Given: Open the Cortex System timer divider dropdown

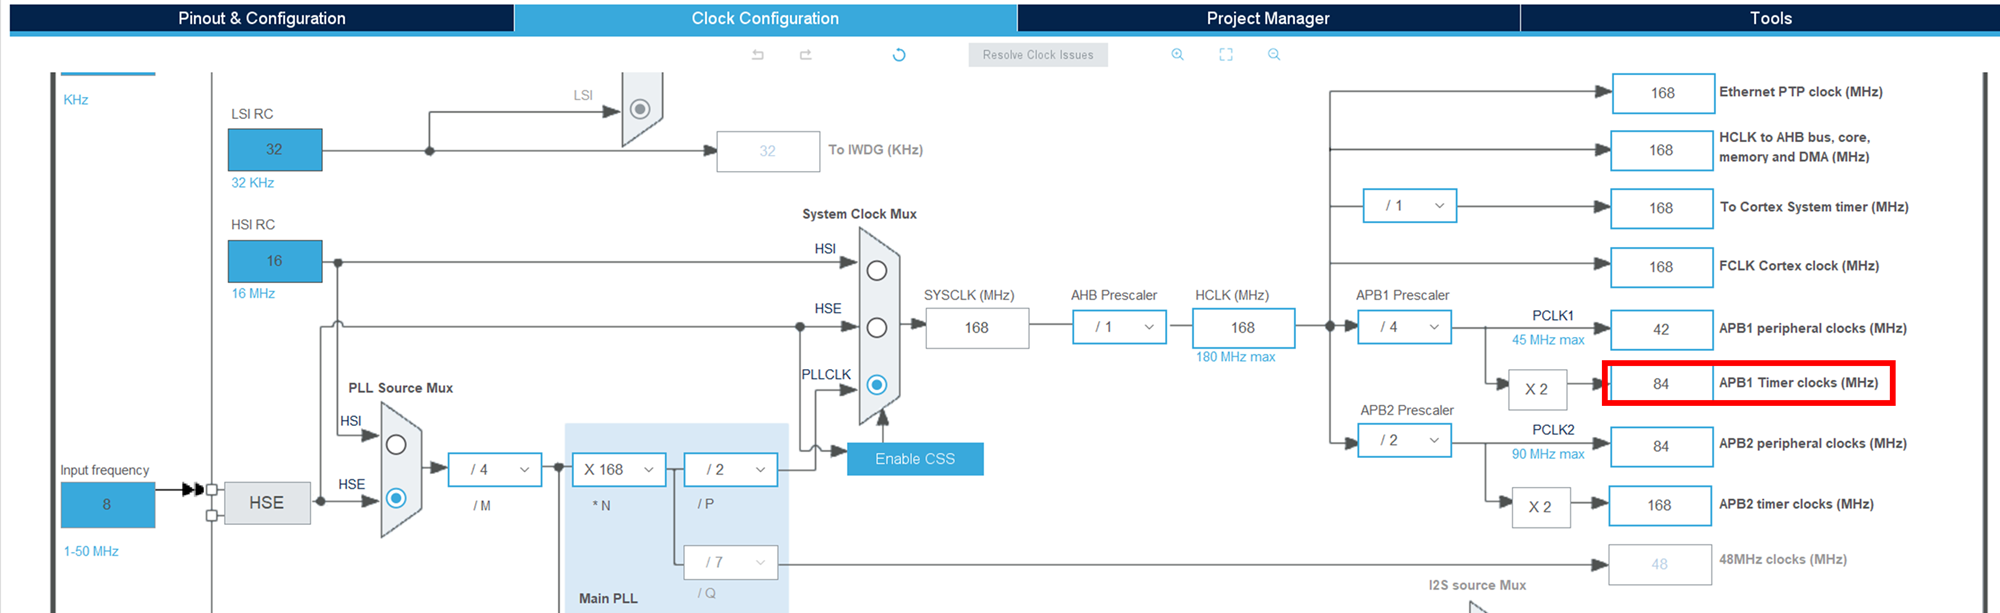Looking at the screenshot, I should (x=1410, y=206).
